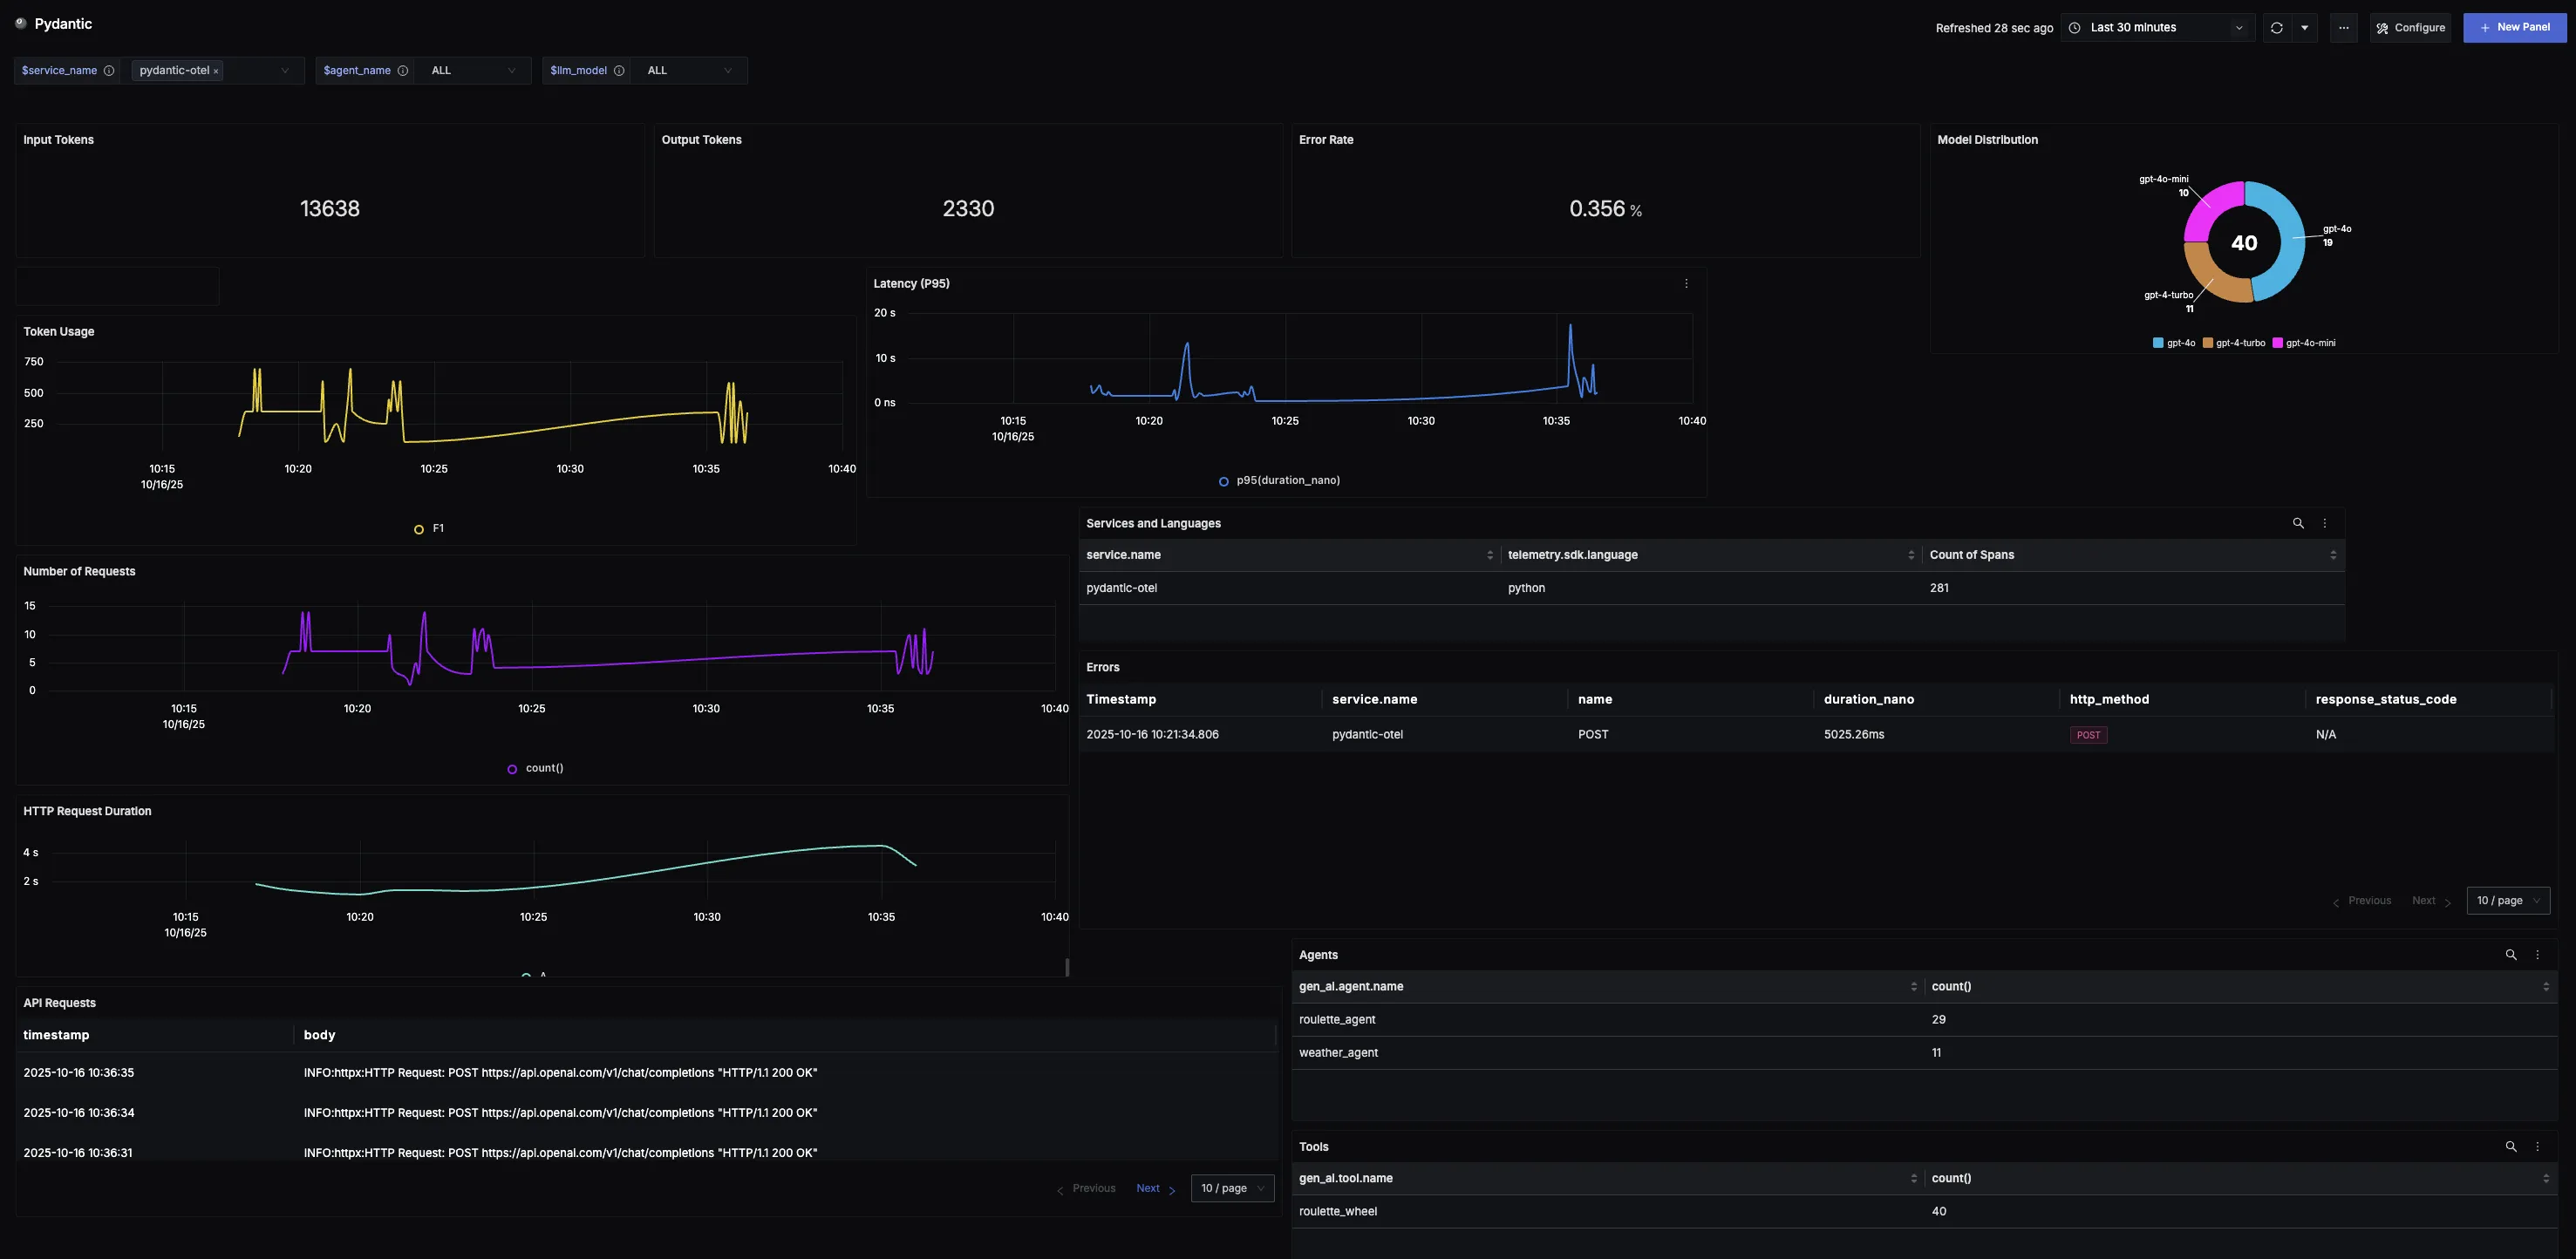2576x1259 pixels.
Task: Open the Latency (P95) panel menu
Action: pos(1686,283)
